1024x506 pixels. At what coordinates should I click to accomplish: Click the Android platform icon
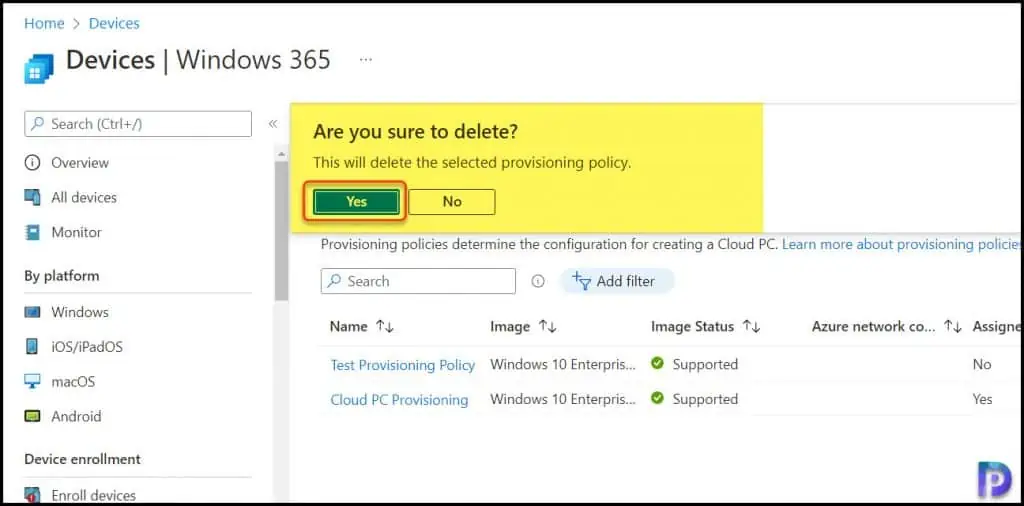pyautogui.click(x=32, y=416)
